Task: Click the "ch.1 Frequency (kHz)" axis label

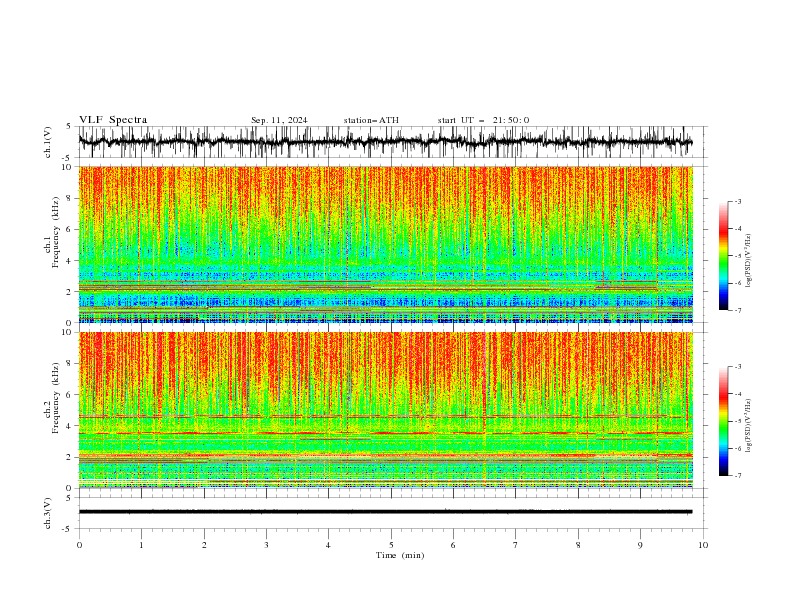Action: (x=53, y=231)
